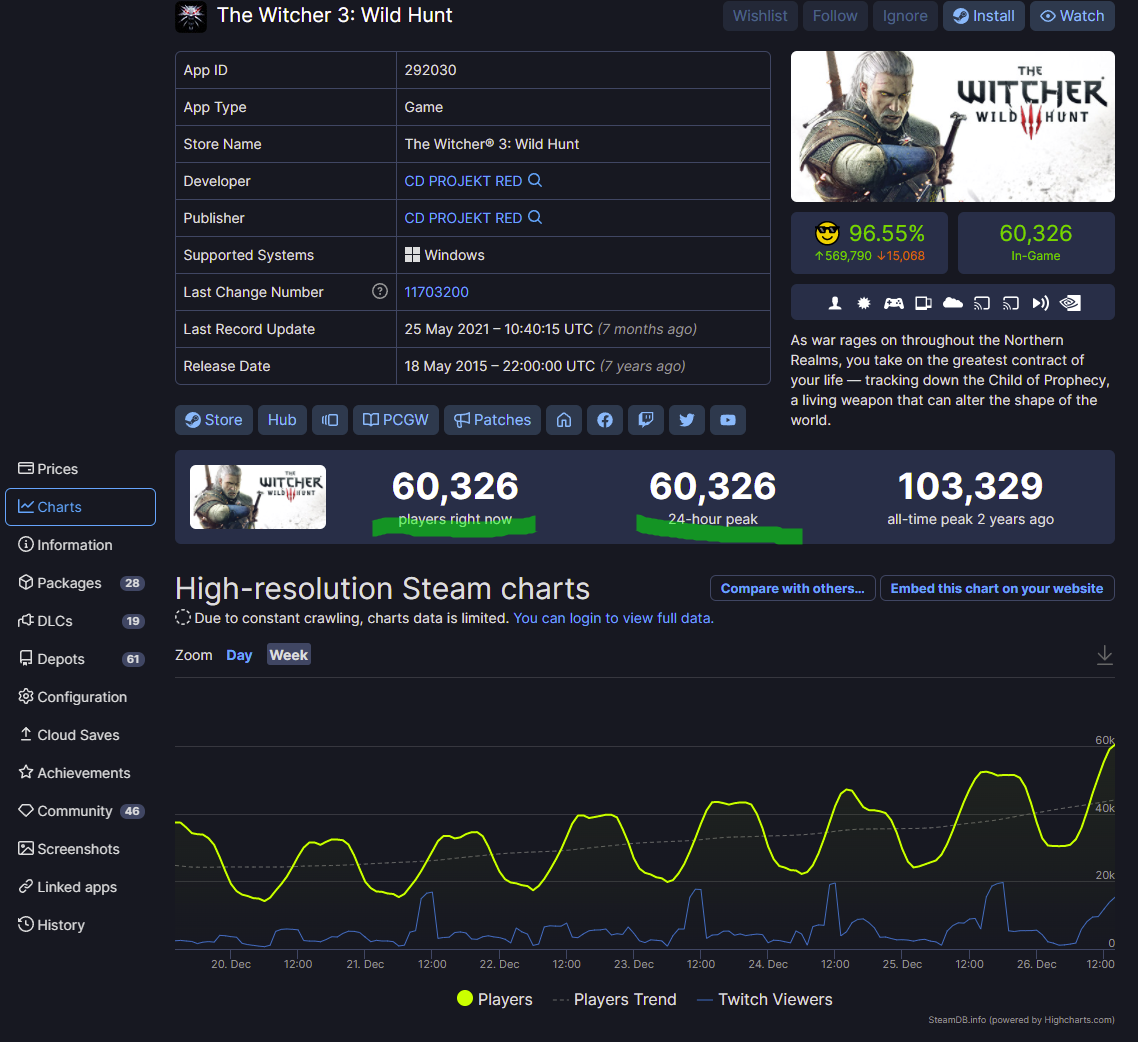This screenshot has width=1138, height=1042.
Task: Click the 60,326 In-Game counter box
Action: (1036, 243)
